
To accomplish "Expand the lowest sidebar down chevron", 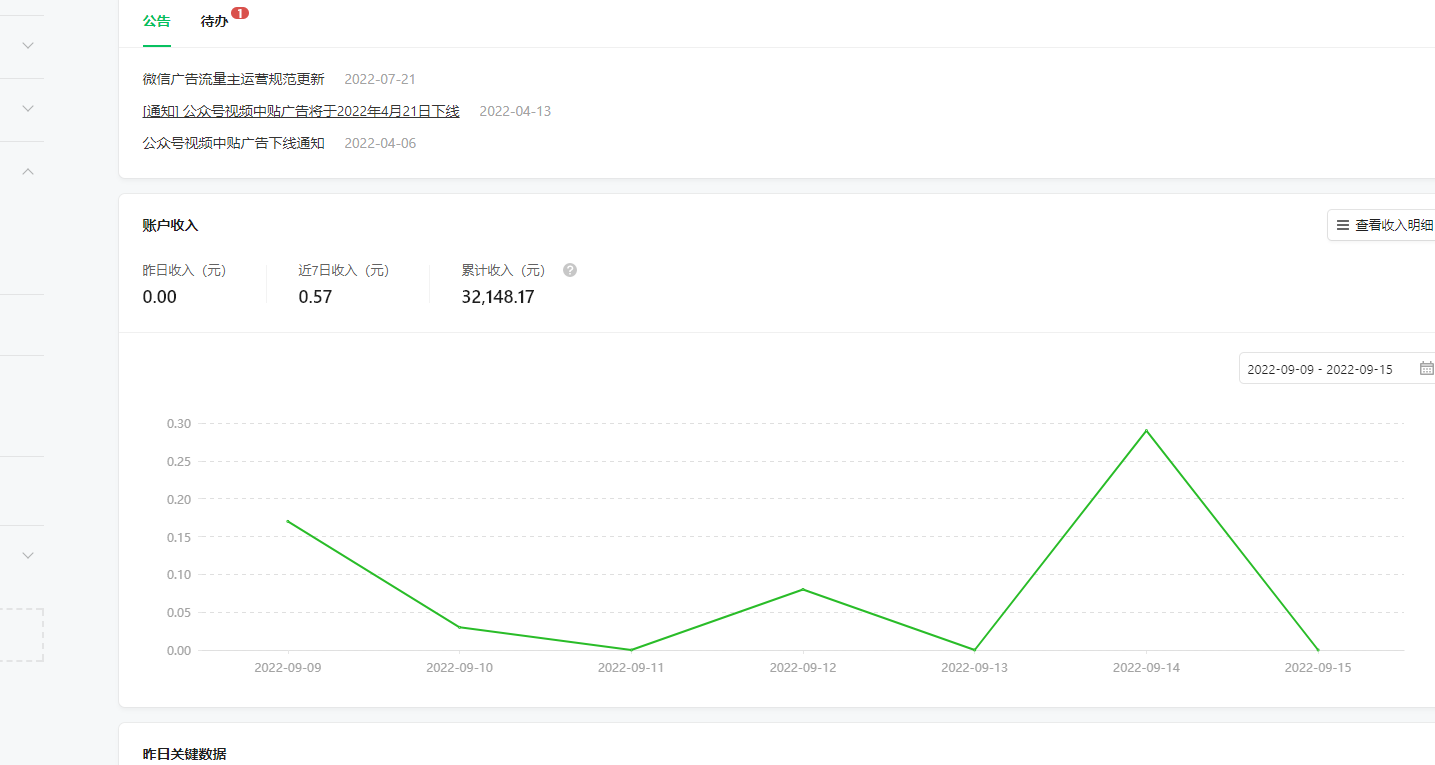I will 28,555.
